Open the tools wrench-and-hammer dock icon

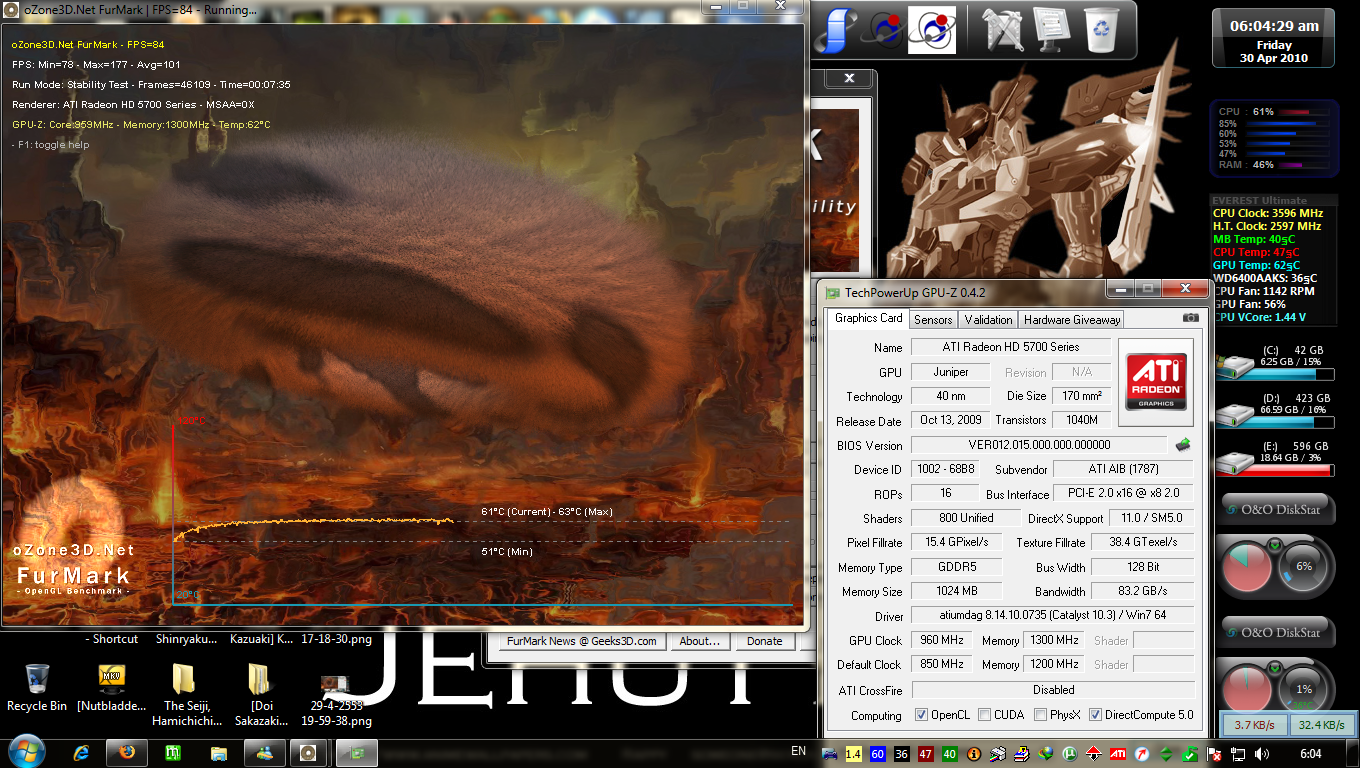(1004, 28)
